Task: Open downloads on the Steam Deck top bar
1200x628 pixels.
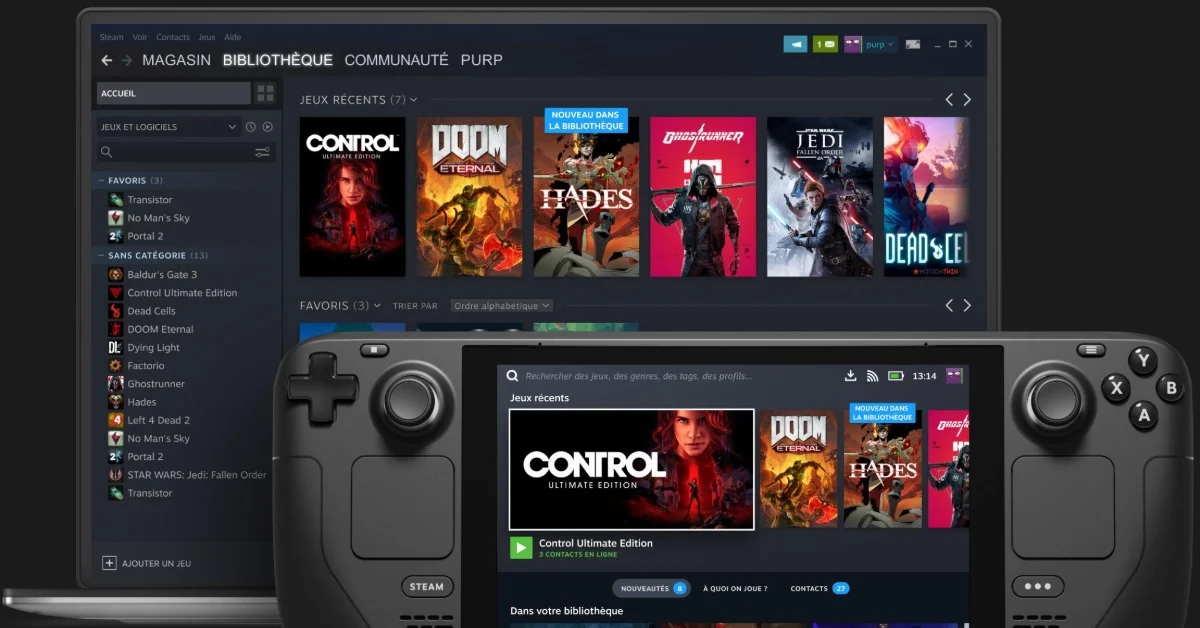Action: (851, 375)
